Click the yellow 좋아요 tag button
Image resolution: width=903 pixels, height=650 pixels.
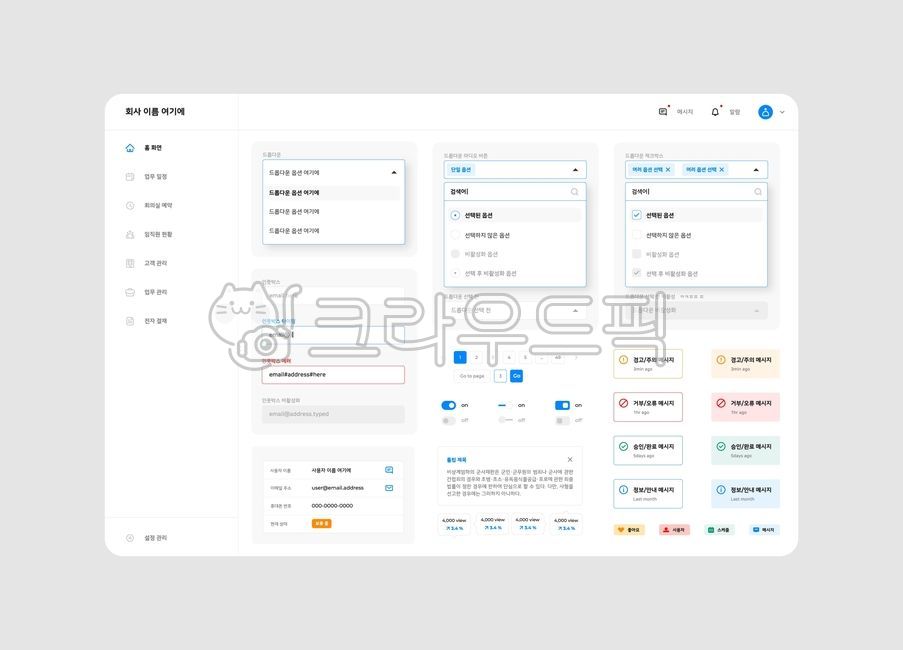point(629,529)
